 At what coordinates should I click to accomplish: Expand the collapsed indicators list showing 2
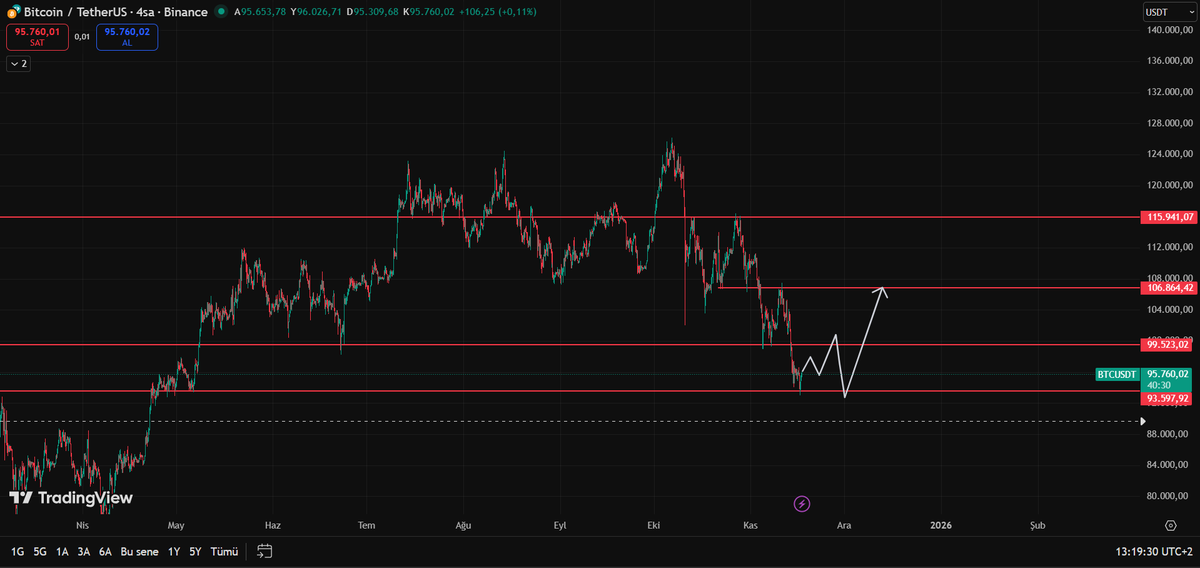(x=18, y=63)
